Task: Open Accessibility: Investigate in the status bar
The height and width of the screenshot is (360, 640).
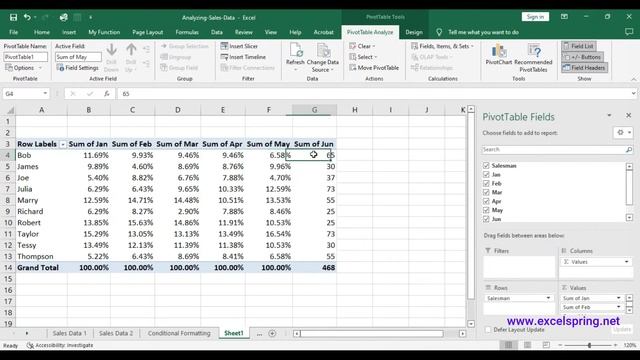Action: coord(60,345)
